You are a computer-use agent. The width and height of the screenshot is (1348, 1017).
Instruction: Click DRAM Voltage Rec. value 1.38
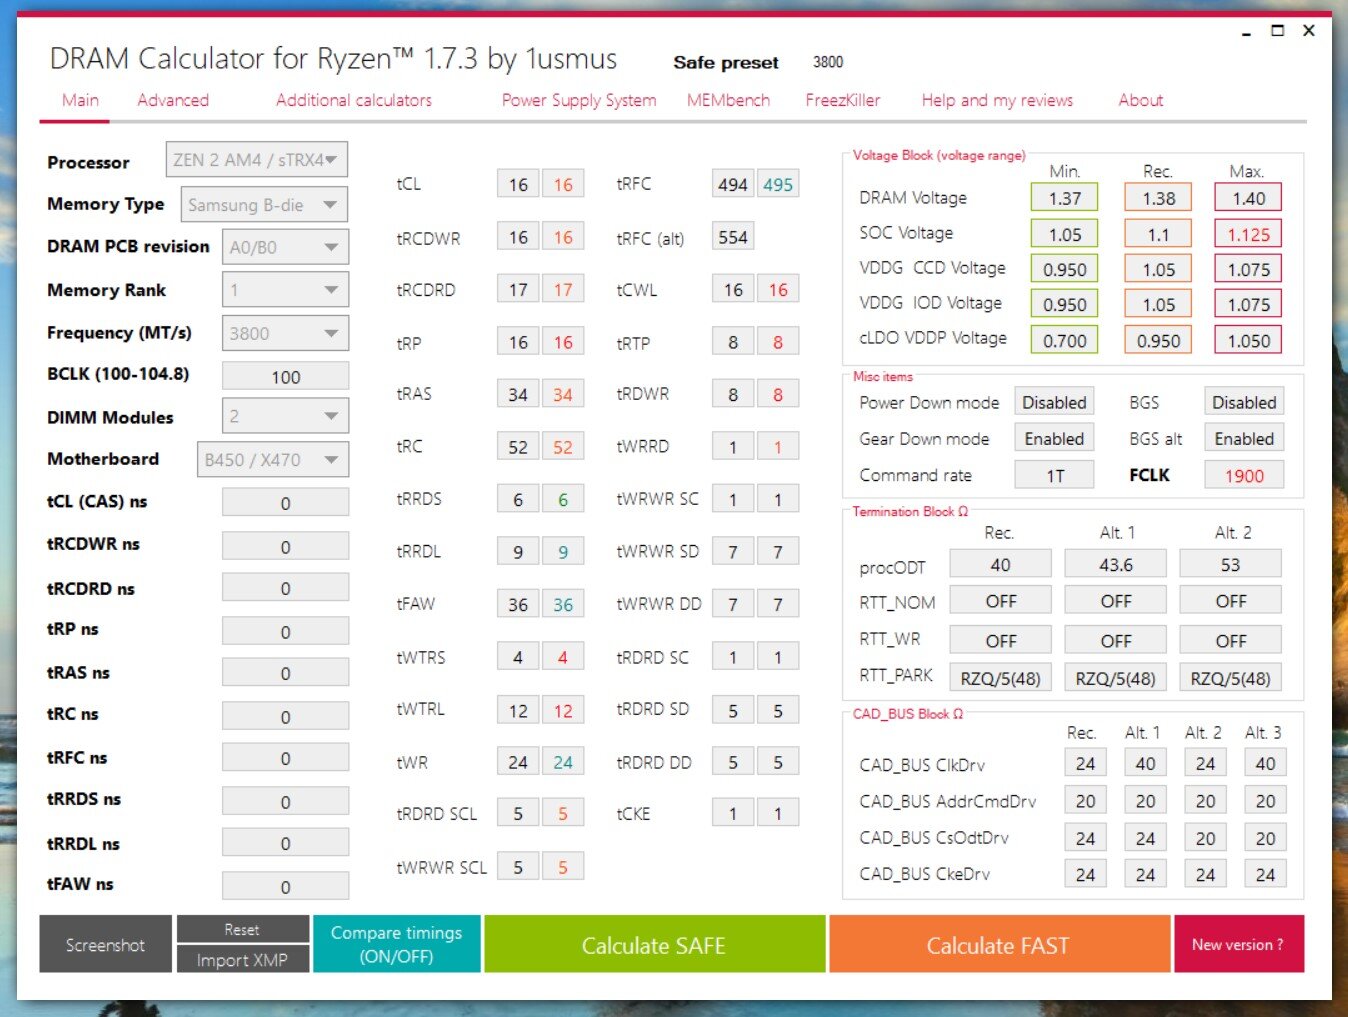[1158, 198]
